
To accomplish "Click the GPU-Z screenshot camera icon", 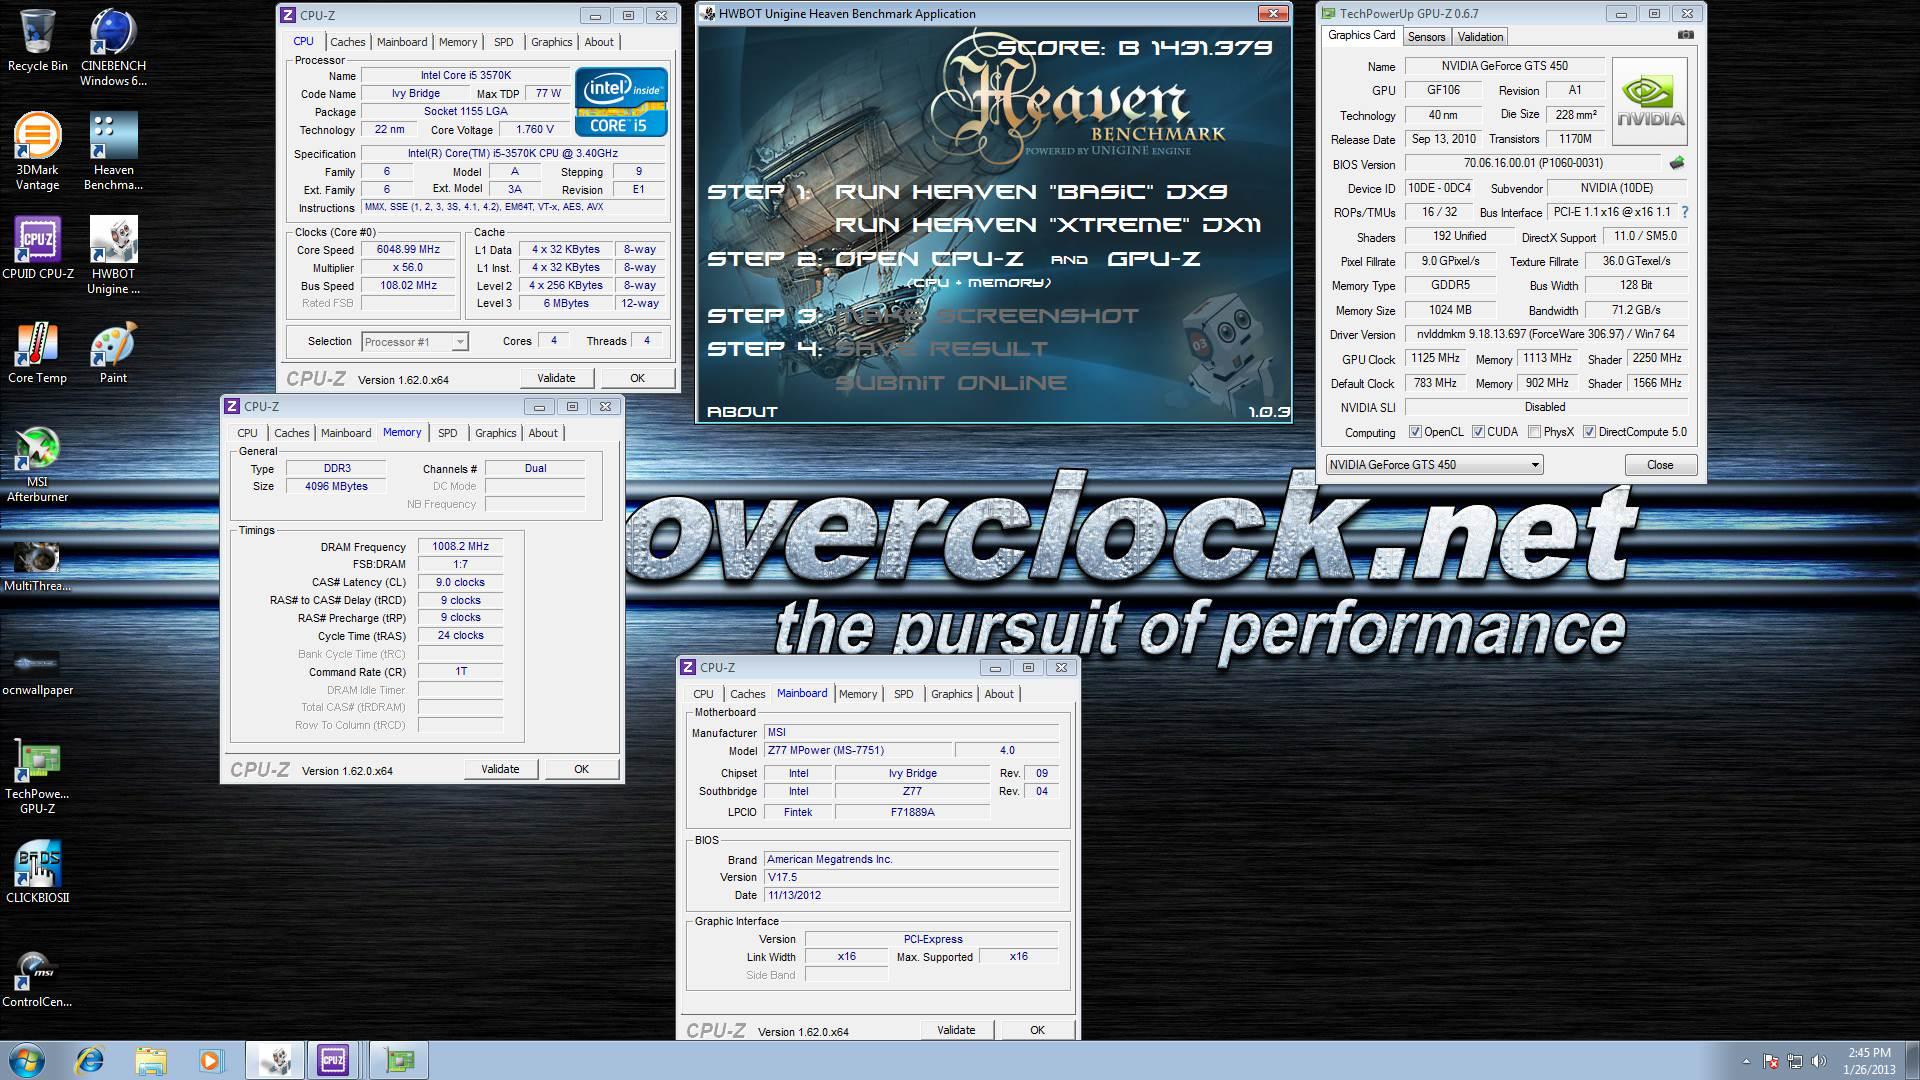I will [1686, 35].
